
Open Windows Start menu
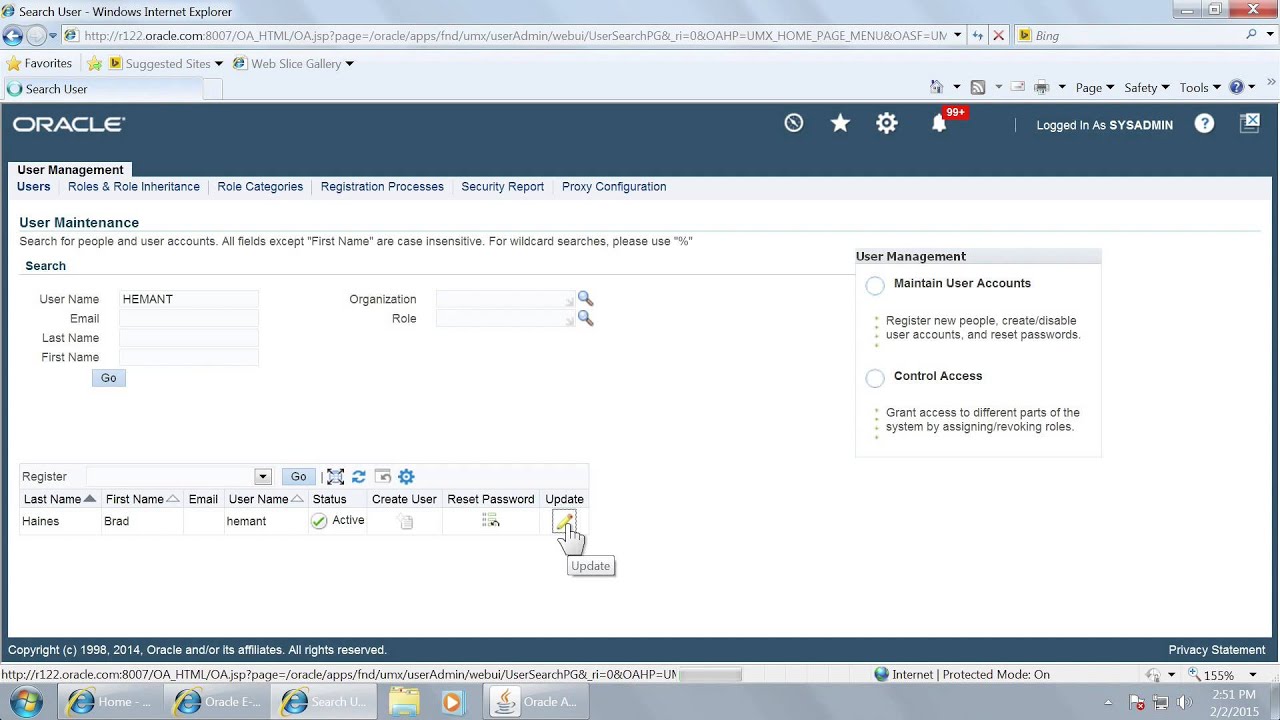click(x=25, y=701)
